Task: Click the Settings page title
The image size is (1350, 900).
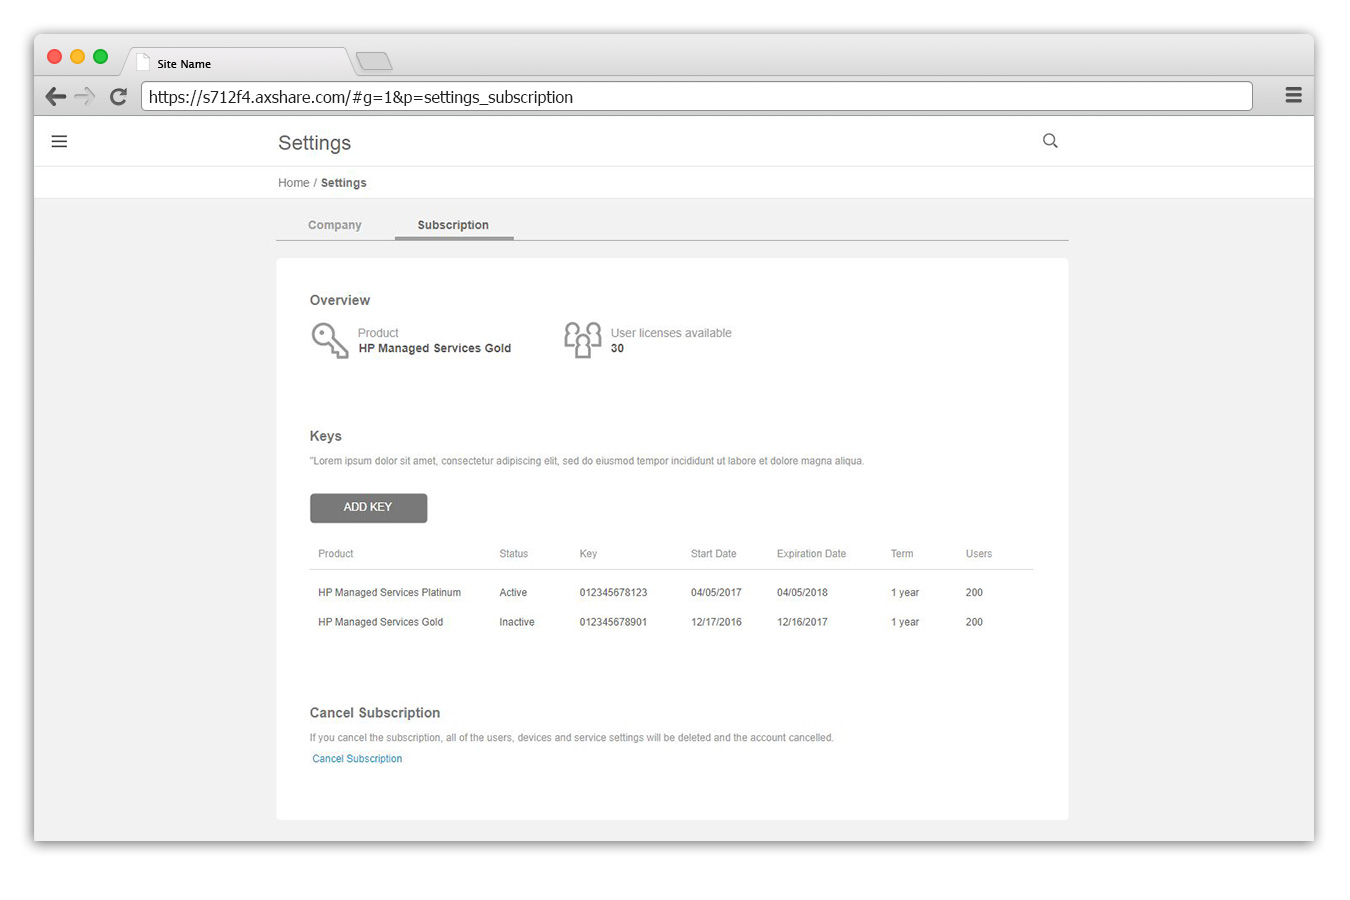Action: (x=314, y=143)
